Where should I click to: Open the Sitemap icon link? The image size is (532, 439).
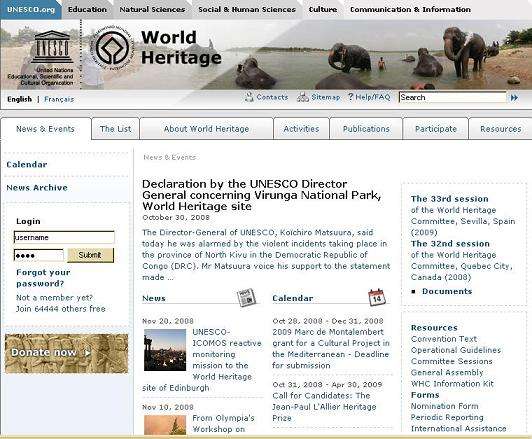coord(303,97)
